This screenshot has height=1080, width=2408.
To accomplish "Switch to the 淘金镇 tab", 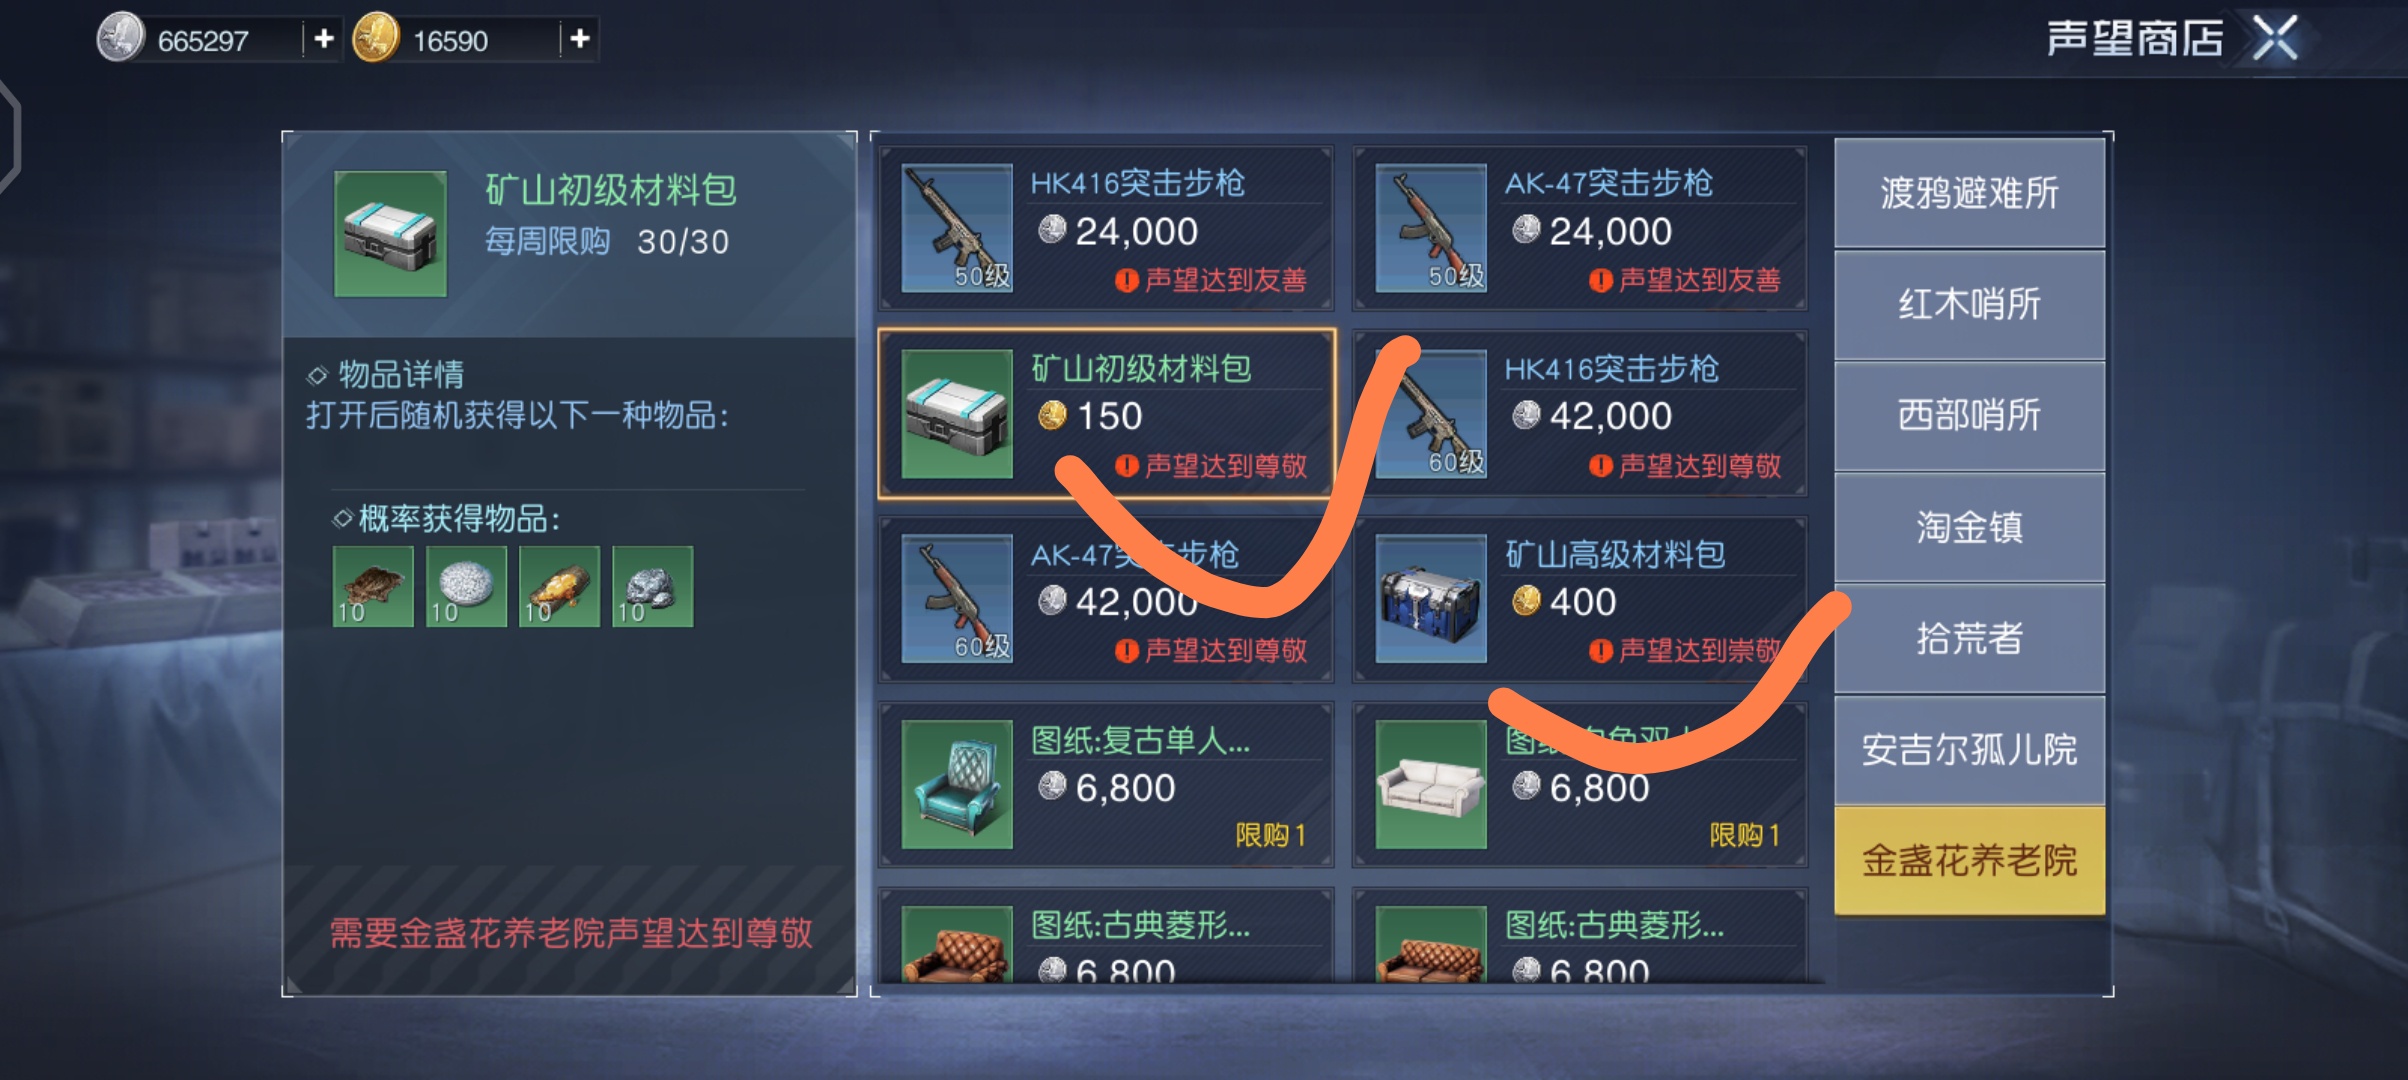I will tap(1969, 527).
